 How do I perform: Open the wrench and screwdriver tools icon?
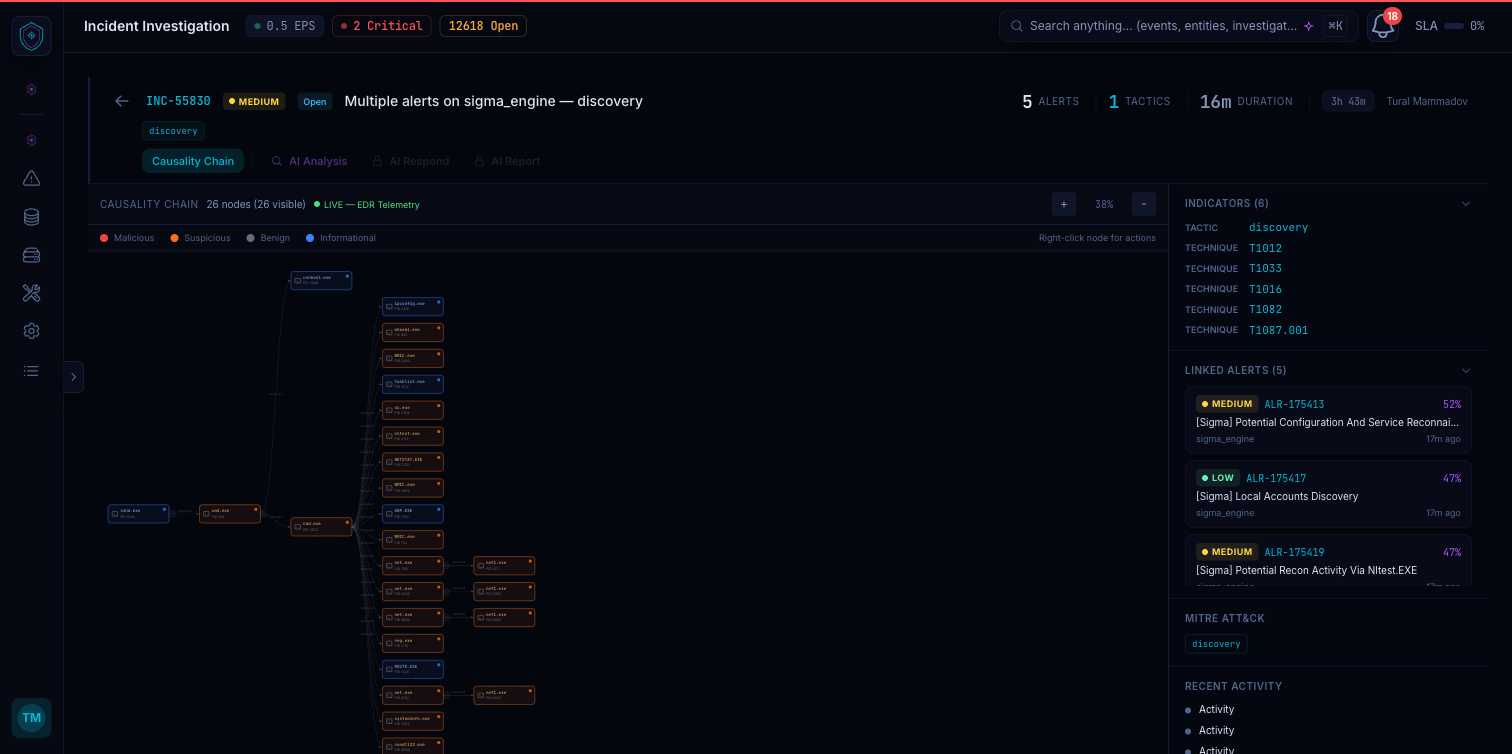31,293
